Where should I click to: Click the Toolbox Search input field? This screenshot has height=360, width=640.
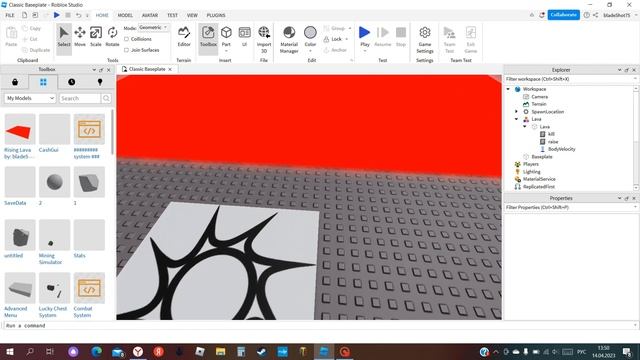click(x=80, y=98)
